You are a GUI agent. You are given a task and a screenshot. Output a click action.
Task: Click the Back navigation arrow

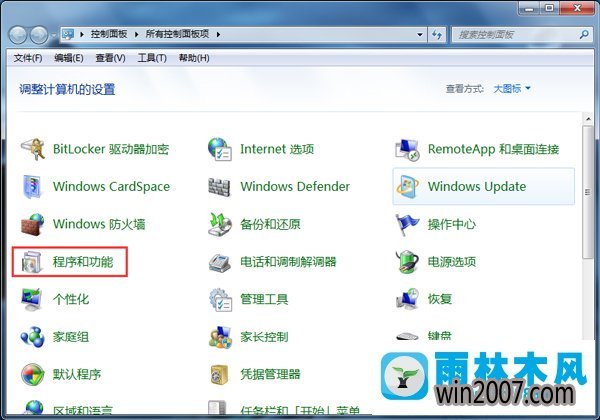(18, 35)
